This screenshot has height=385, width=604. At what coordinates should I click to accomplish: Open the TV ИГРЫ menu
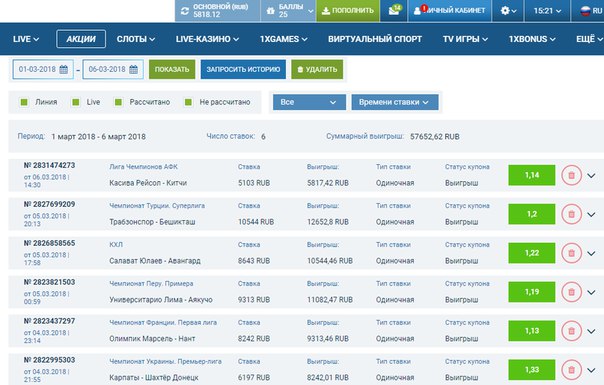point(465,39)
